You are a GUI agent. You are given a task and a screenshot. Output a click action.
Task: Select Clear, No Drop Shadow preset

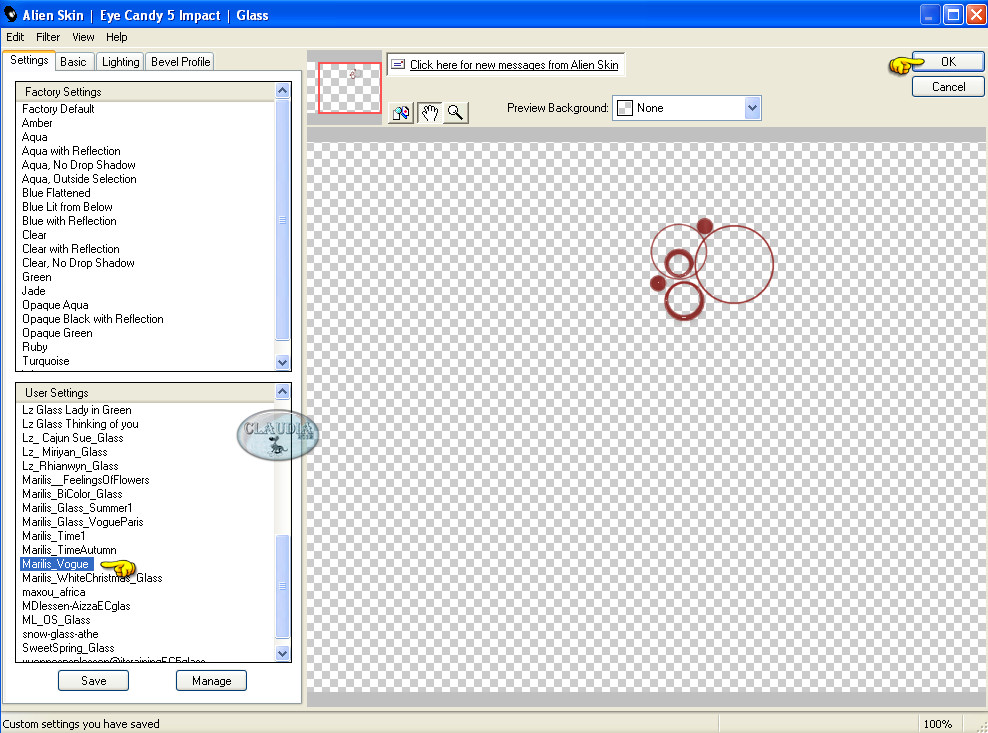pyautogui.click(x=78, y=263)
